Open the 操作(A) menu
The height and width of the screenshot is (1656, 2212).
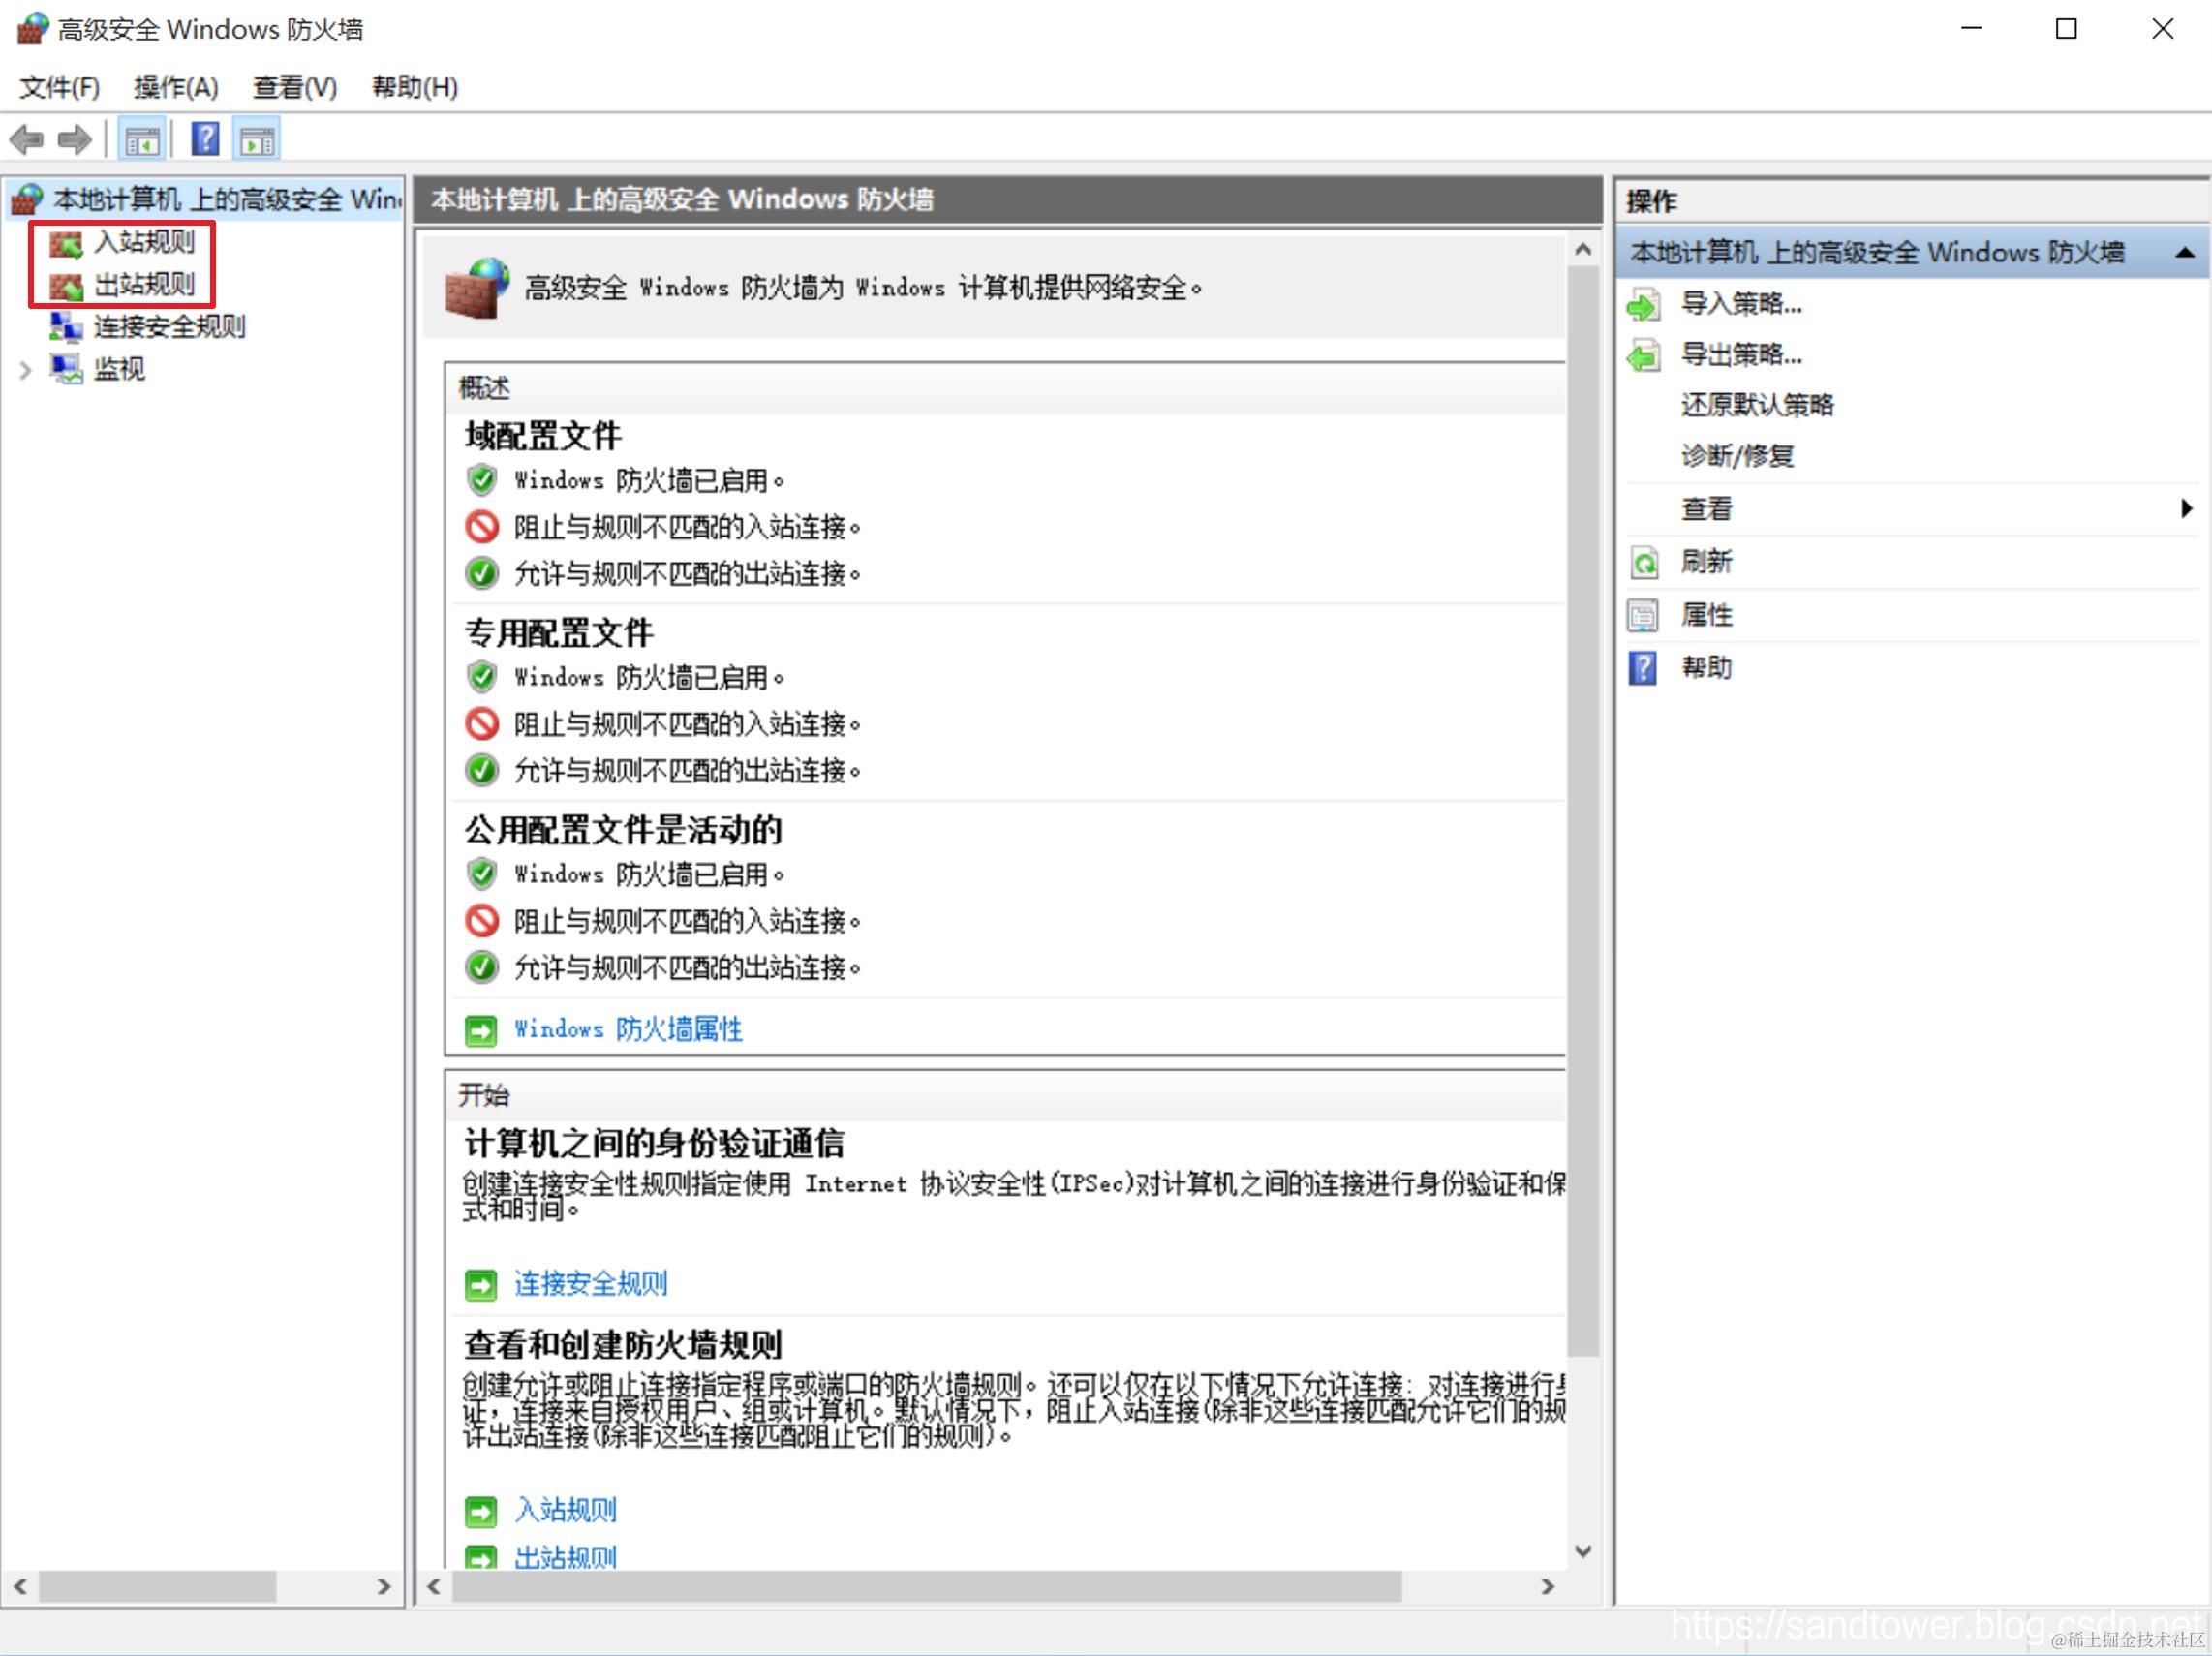tap(176, 88)
